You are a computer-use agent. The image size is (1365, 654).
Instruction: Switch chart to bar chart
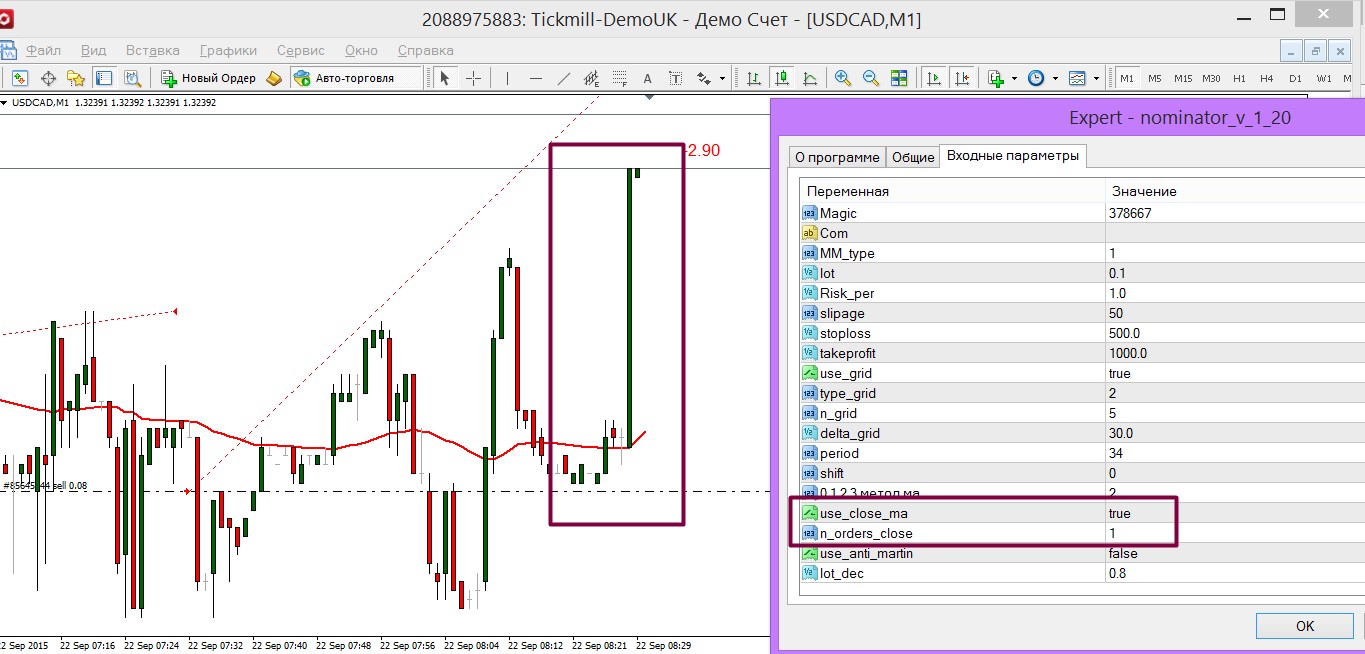753,78
